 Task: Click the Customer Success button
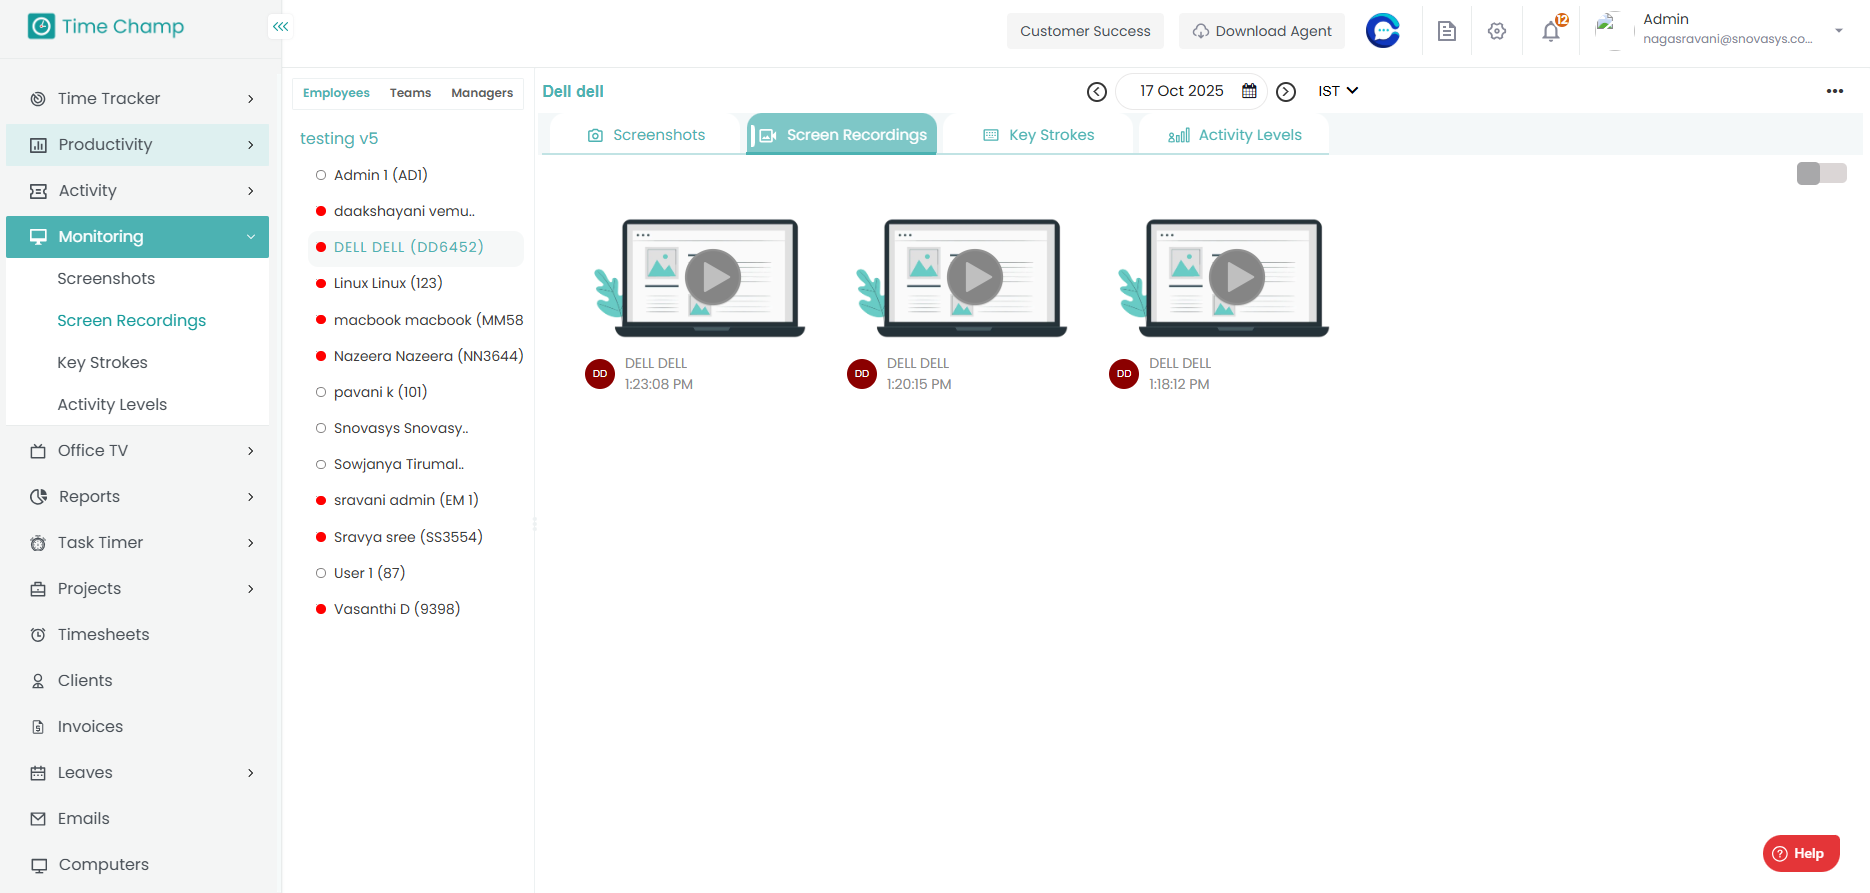[1085, 31]
